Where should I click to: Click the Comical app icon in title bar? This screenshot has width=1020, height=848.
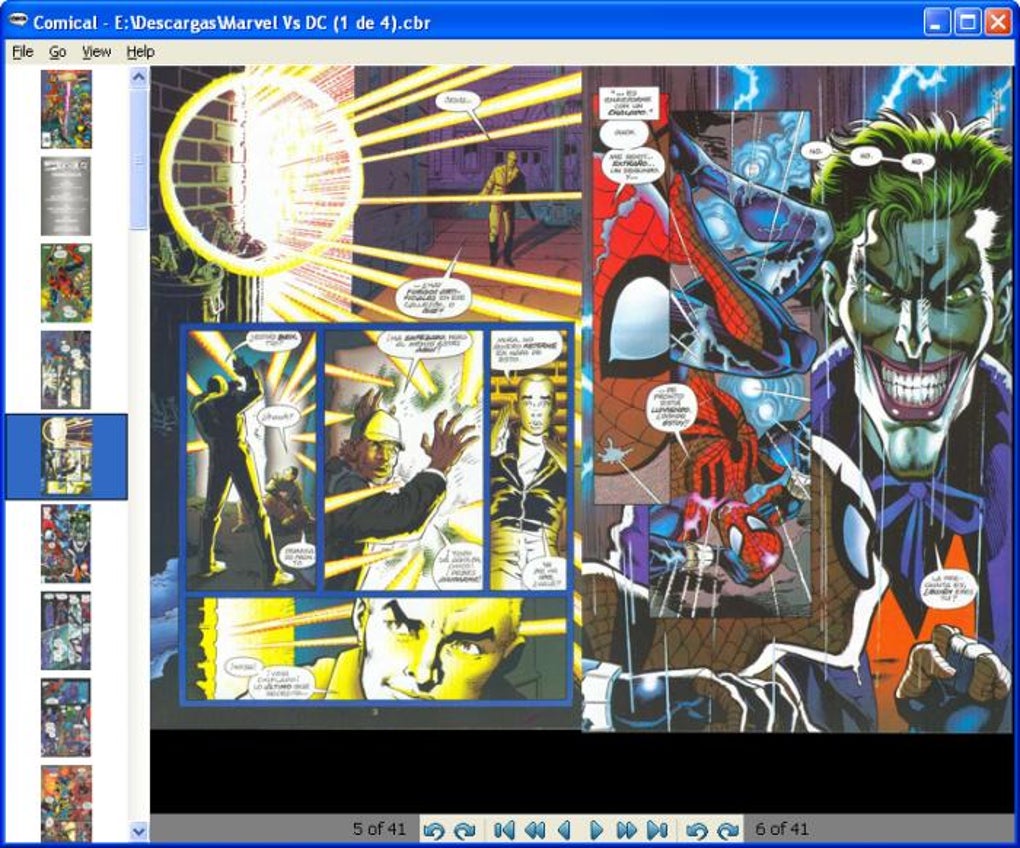click(x=18, y=22)
